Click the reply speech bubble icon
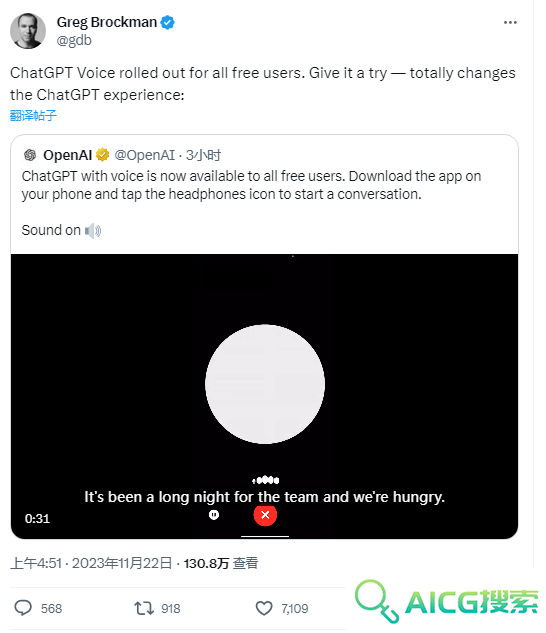Screen dimensions: 546x633 (x=23, y=608)
